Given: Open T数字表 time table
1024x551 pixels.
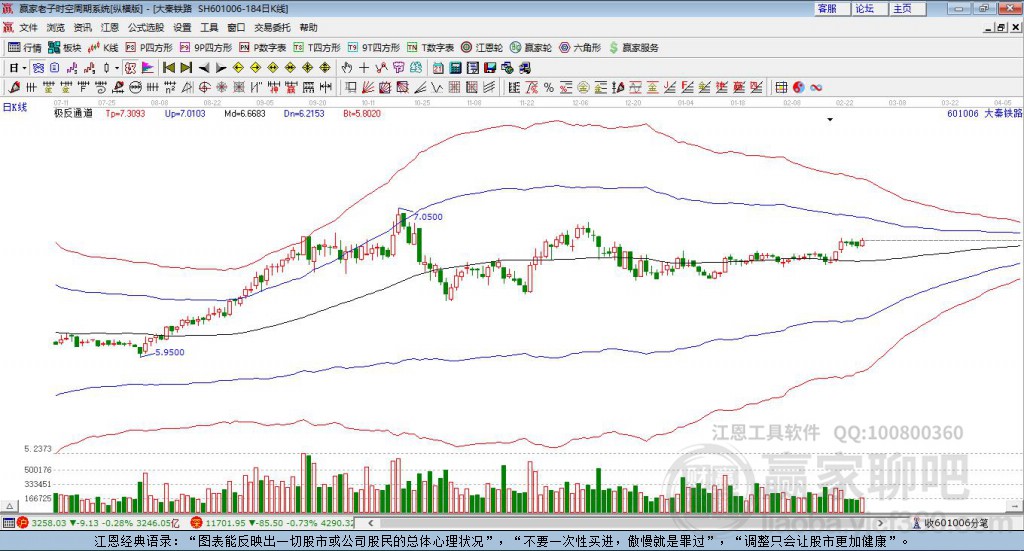Looking at the screenshot, I should (430, 48).
